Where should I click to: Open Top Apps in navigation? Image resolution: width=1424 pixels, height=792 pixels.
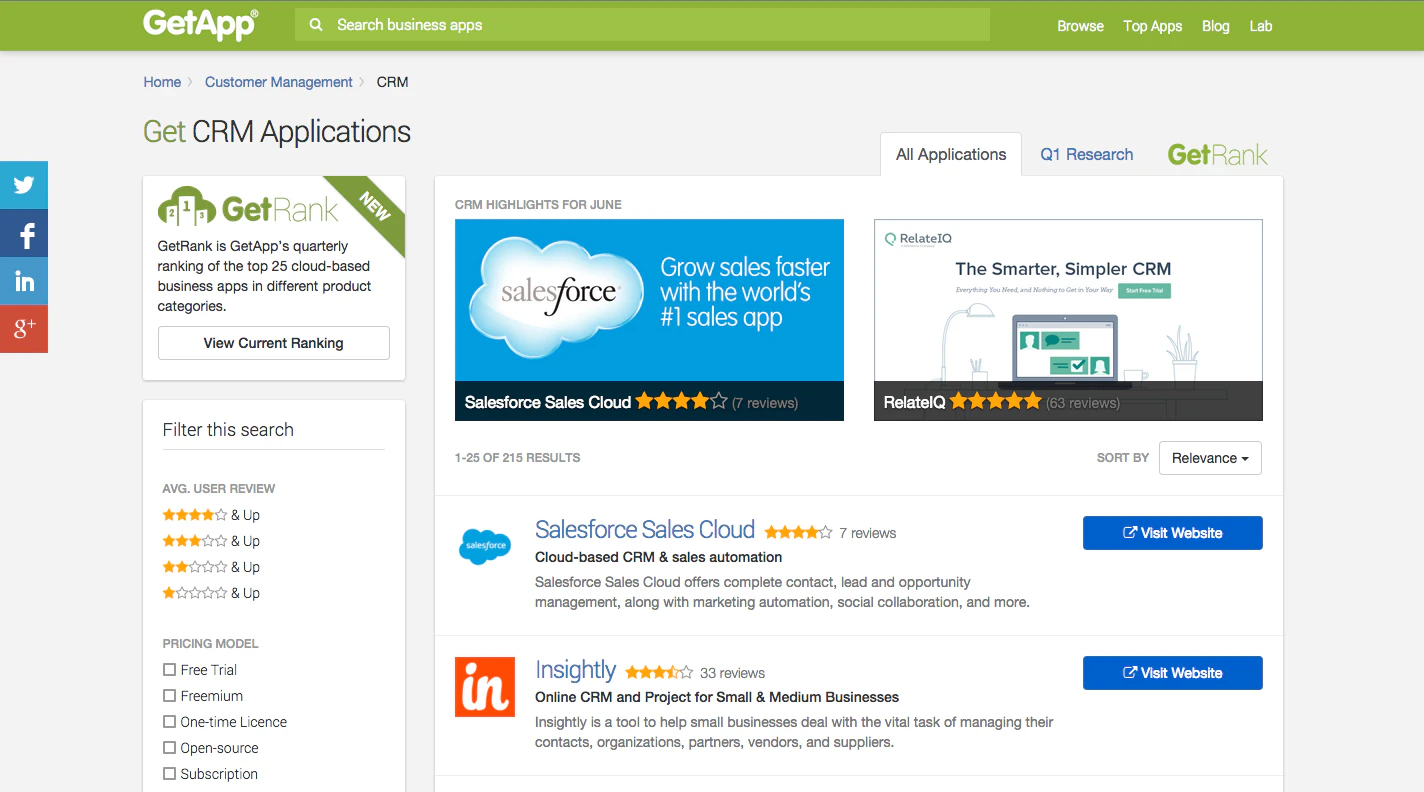(1152, 26)
